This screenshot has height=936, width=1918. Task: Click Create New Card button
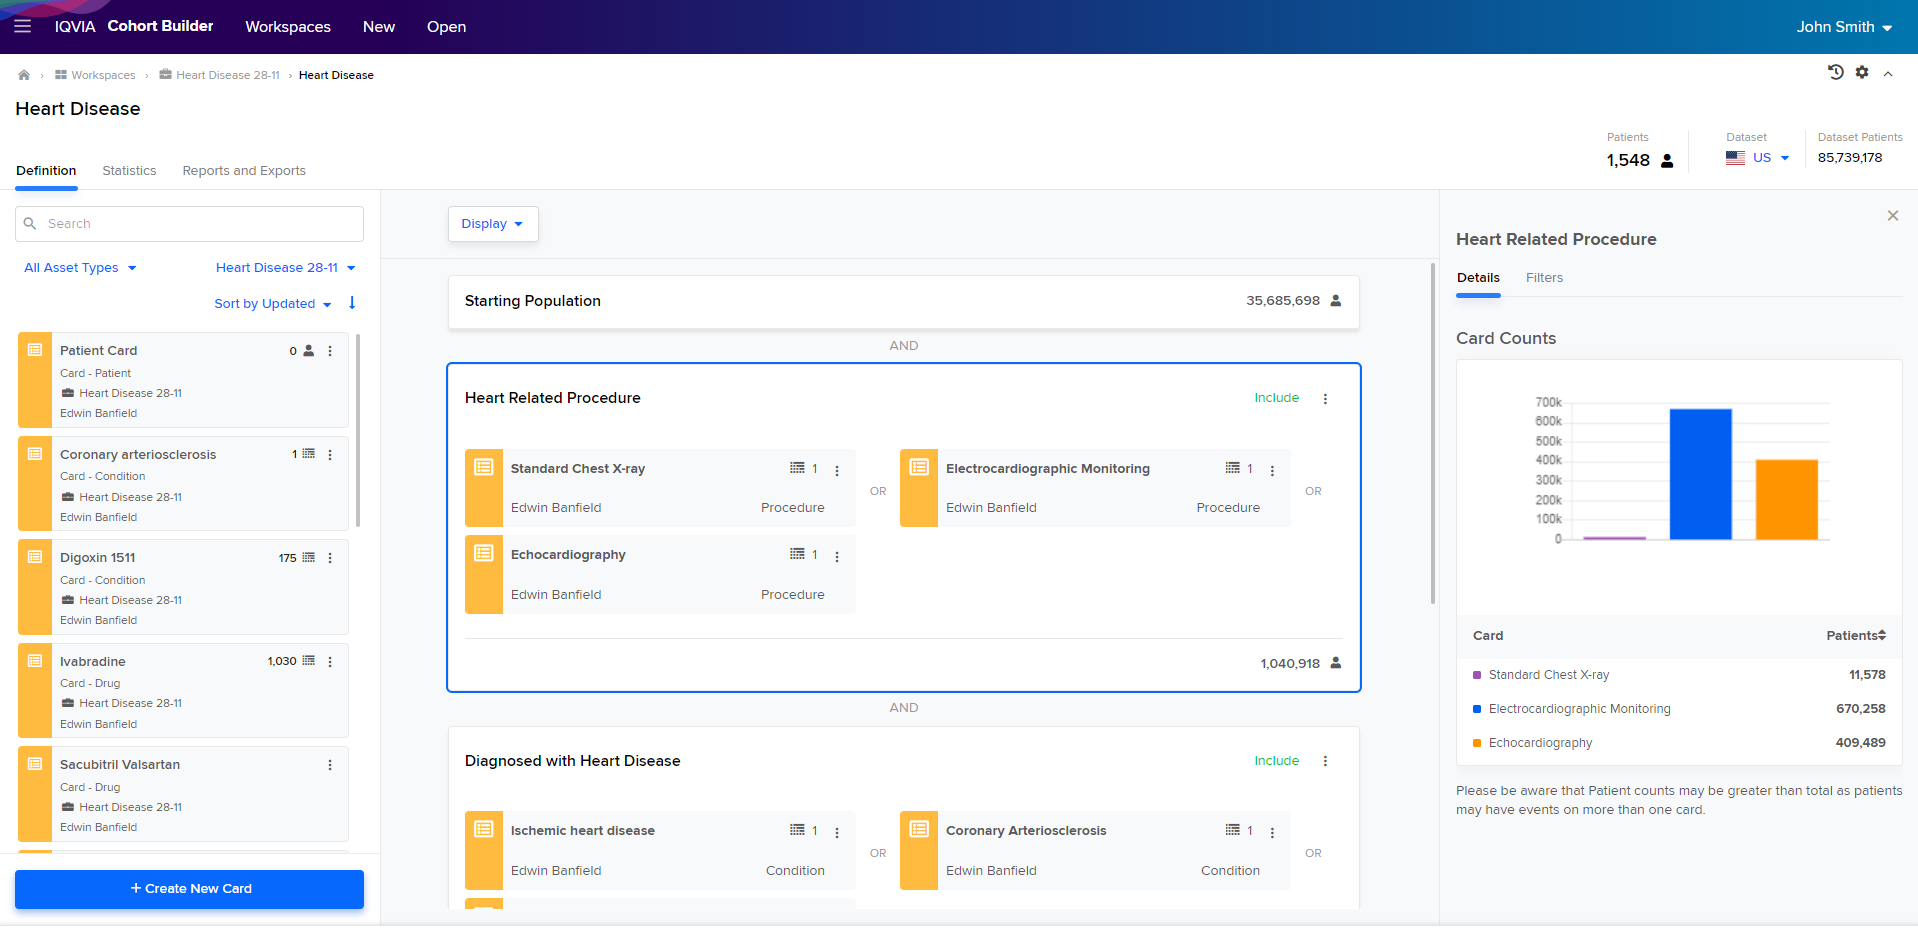189,889
